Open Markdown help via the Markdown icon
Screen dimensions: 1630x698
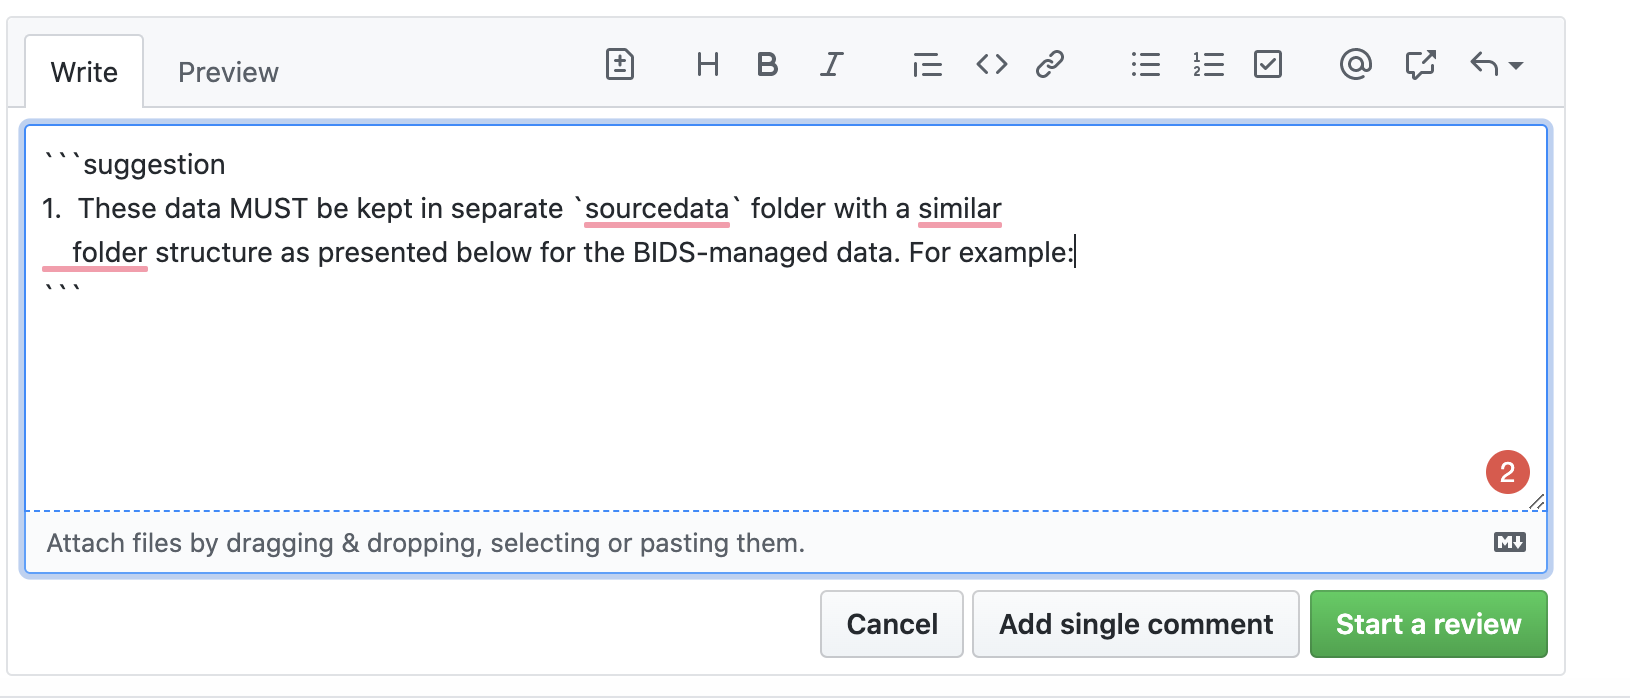[x=1509, y=543]
